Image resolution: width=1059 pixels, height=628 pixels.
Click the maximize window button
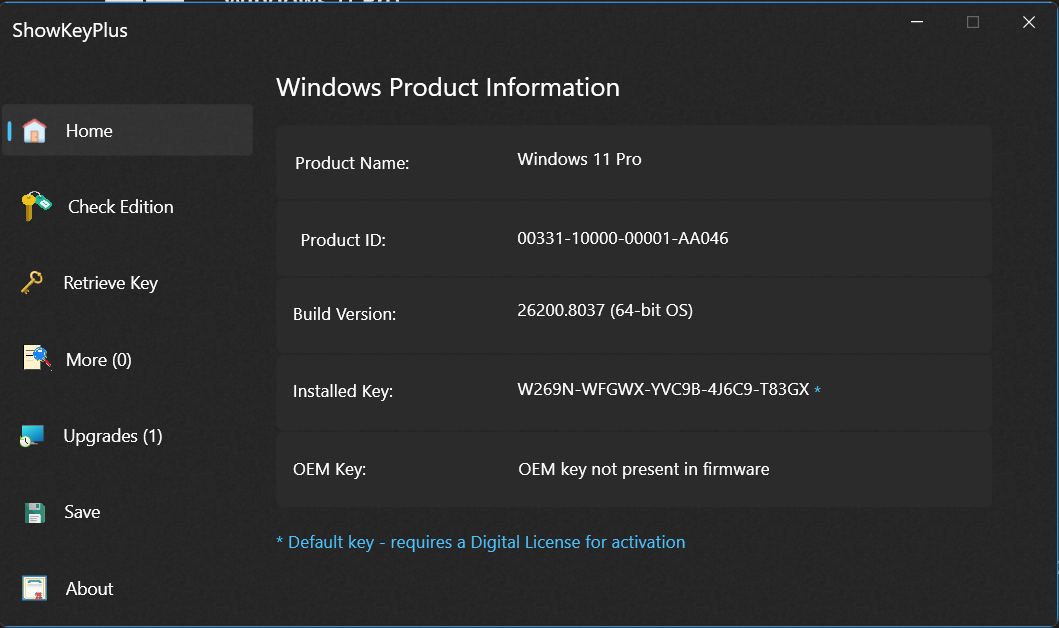[x=973, y=22]
